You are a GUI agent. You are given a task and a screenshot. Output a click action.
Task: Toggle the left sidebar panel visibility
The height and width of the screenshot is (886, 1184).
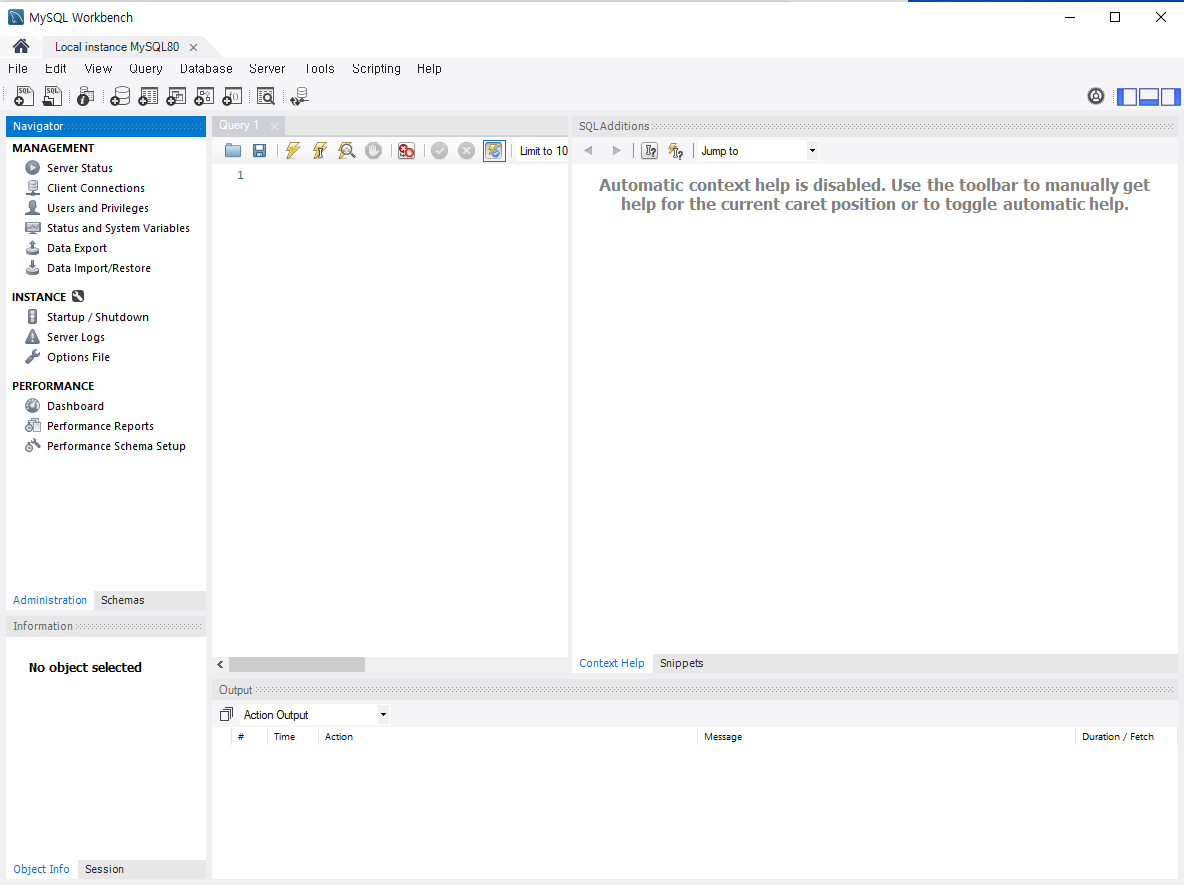pos(1127,97)
